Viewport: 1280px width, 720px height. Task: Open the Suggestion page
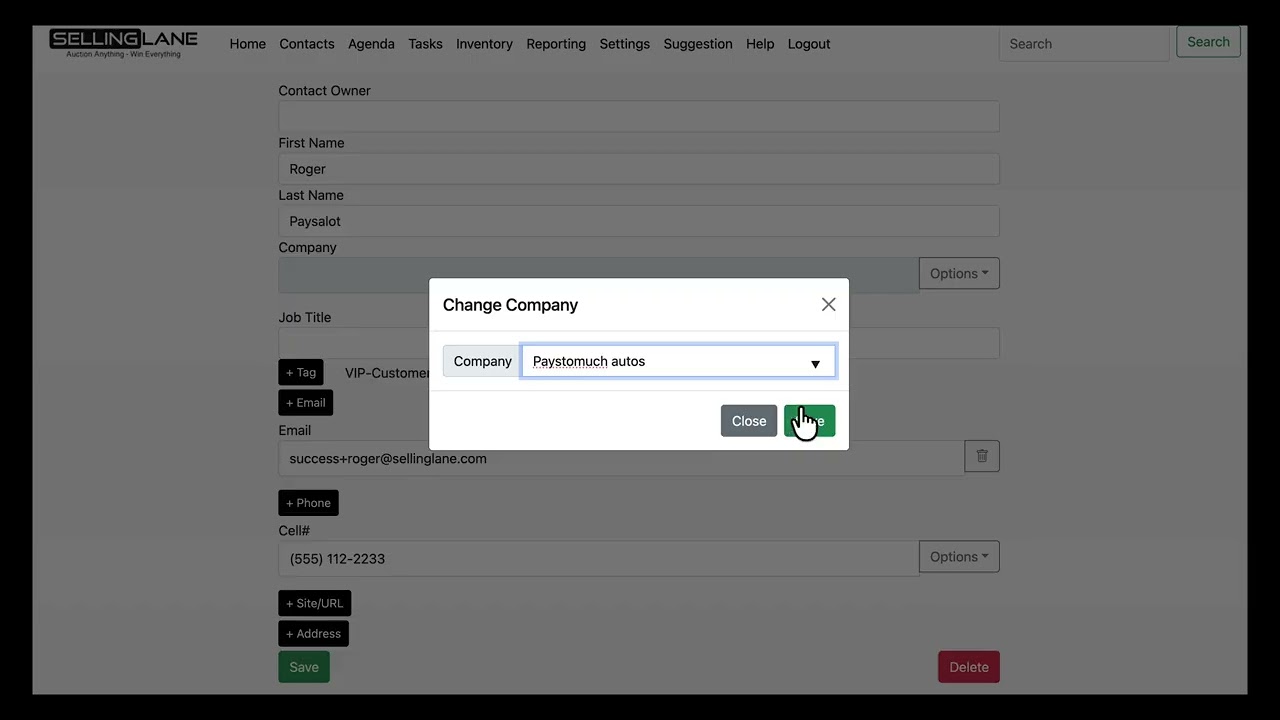coord(698,44)
